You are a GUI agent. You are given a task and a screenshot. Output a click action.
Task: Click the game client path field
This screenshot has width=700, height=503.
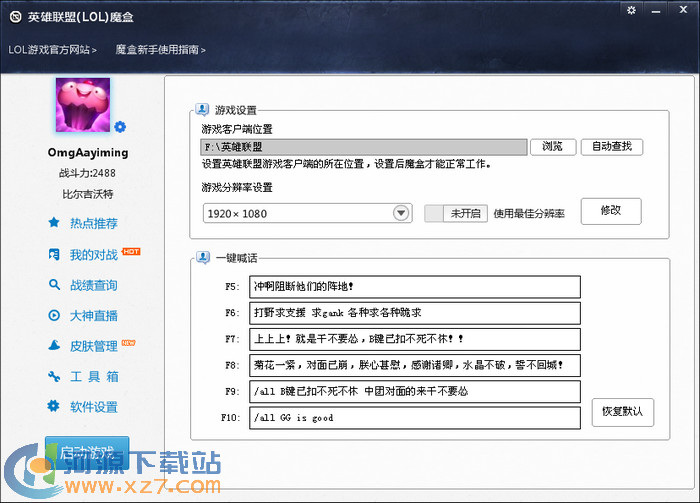click(364, 147)
